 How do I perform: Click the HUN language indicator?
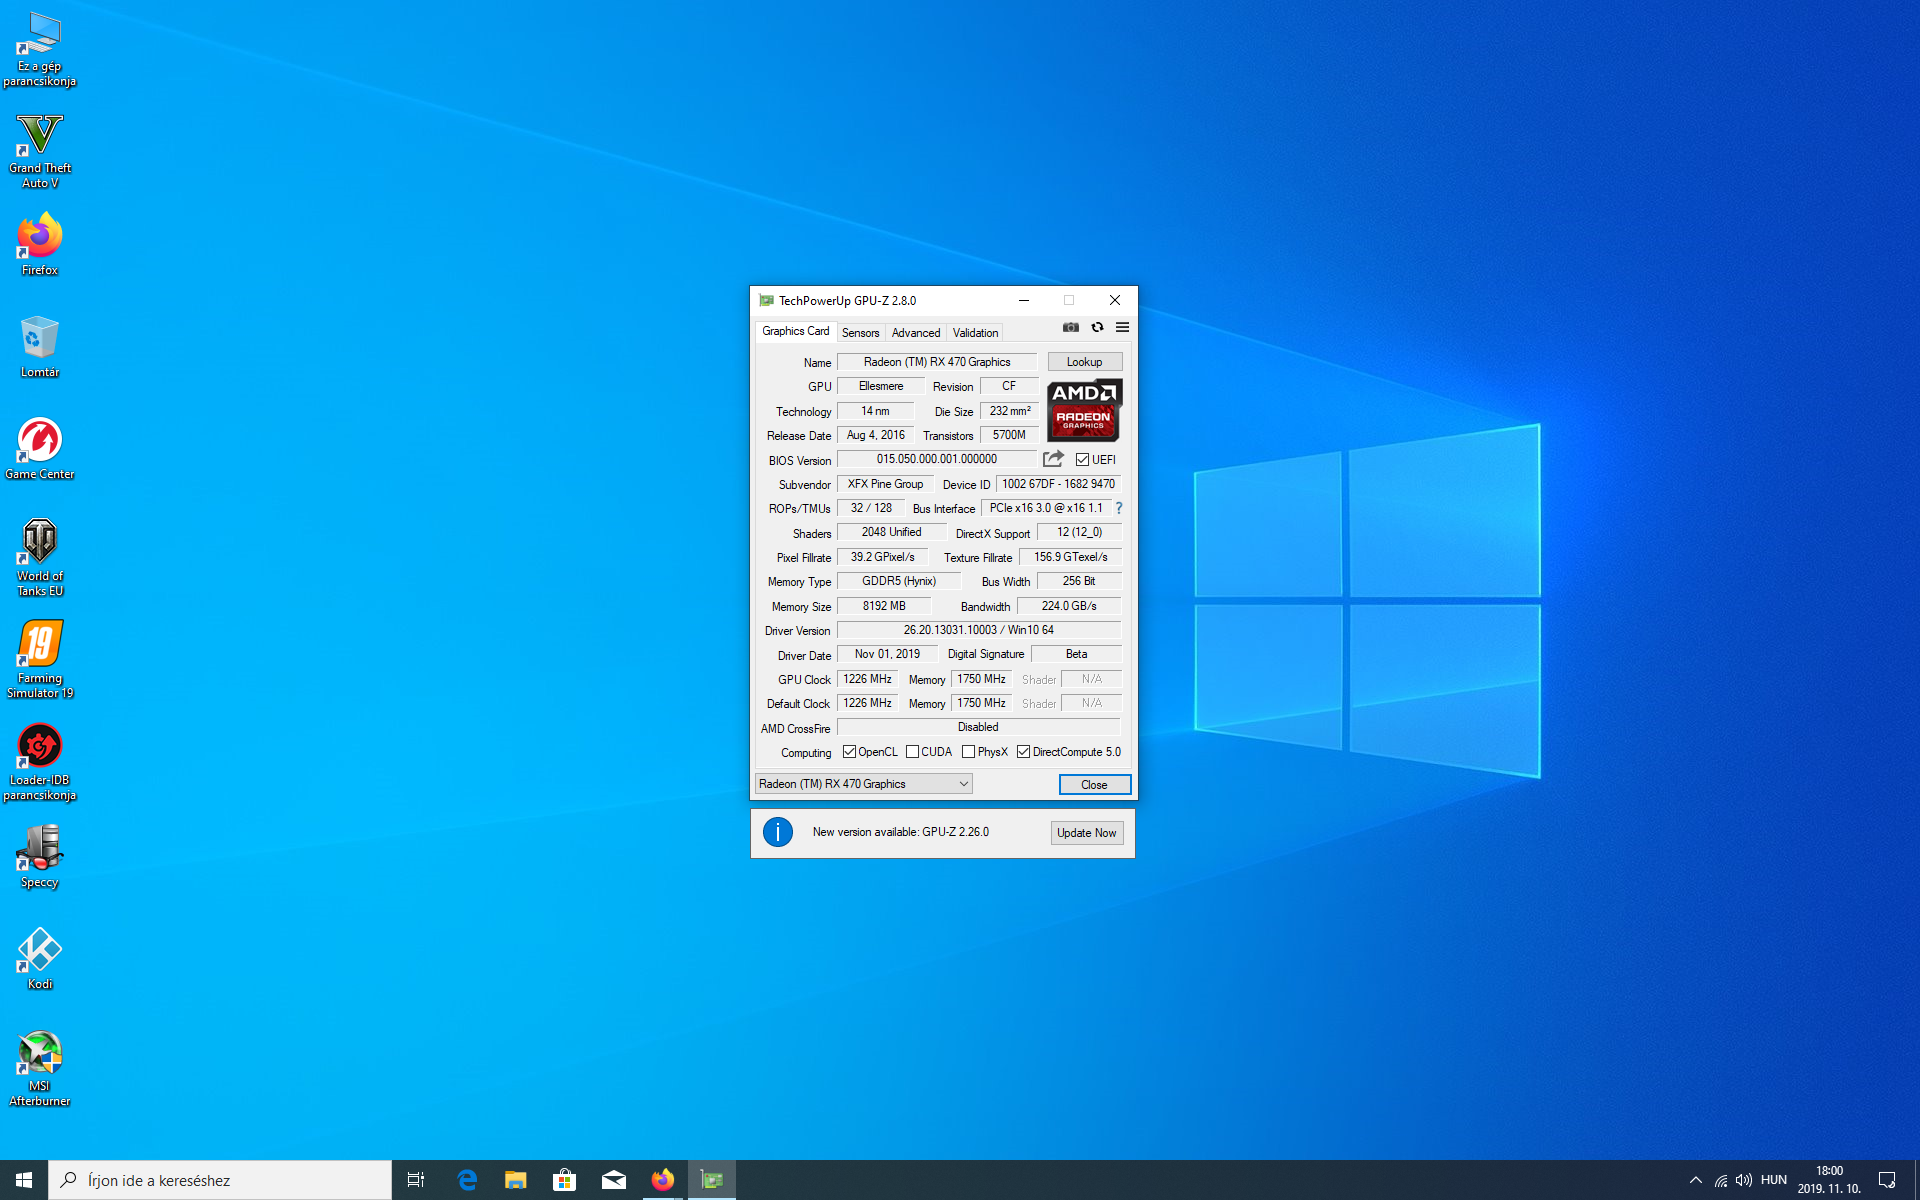click(1773, 1180)
